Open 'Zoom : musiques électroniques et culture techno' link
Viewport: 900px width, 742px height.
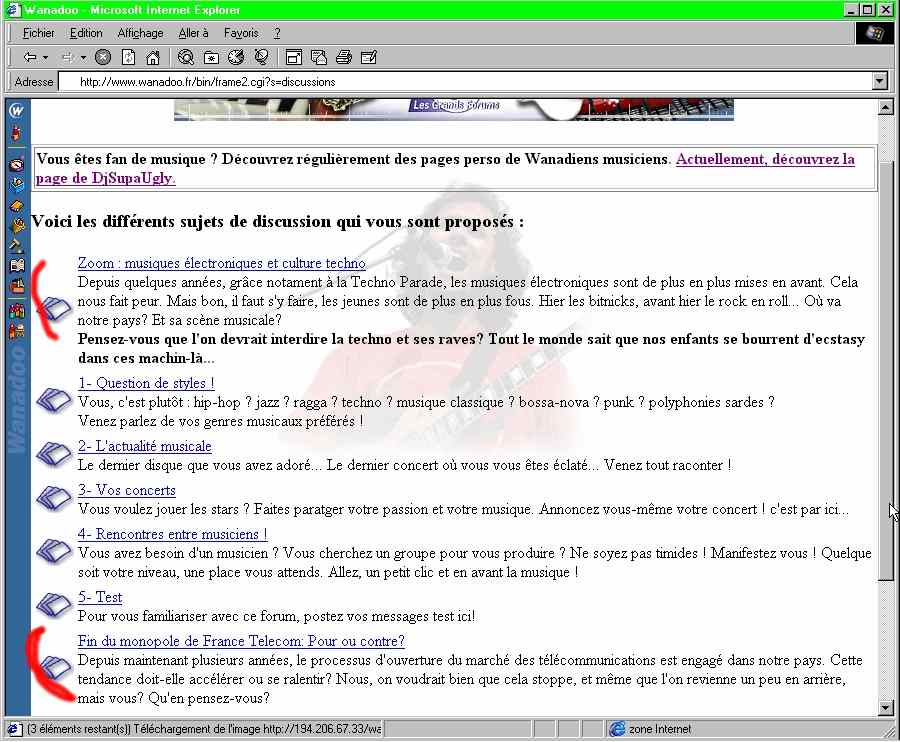[222, 263]
